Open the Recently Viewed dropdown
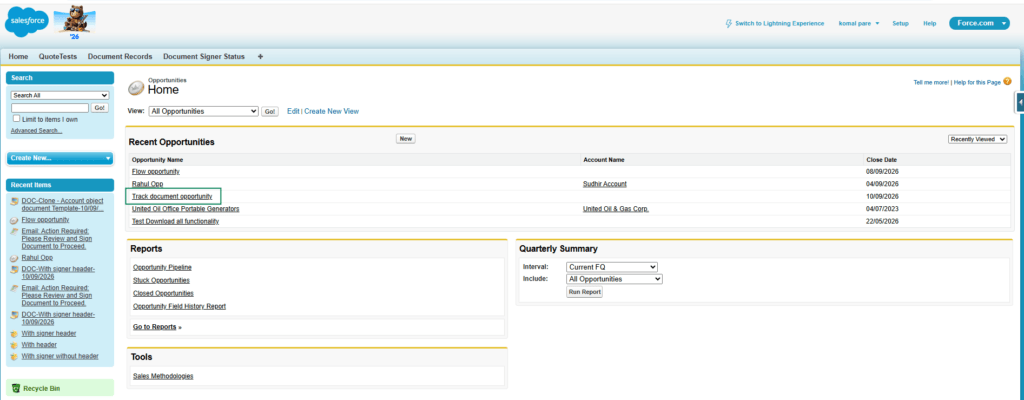 pos(978,139)
